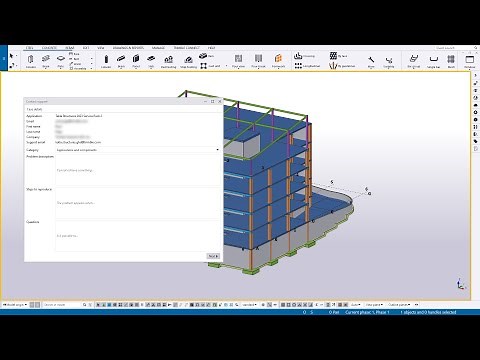The image size is (480, 360).
Task: Open the Outline planes dropdown
Action: (x=399, y=305)
